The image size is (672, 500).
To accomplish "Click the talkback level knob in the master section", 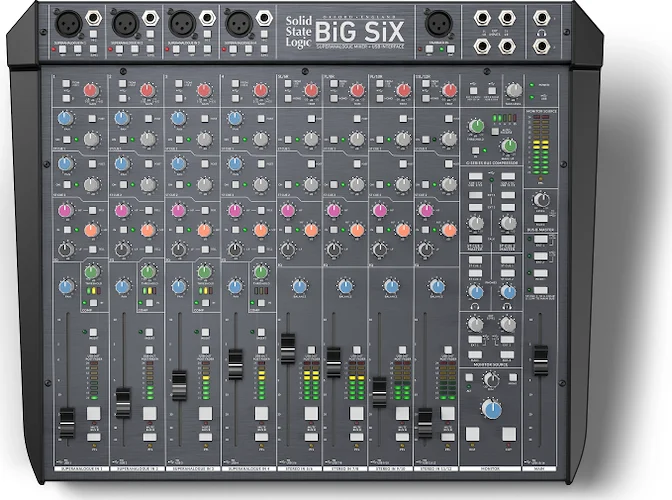I will [x=513, y=90].
